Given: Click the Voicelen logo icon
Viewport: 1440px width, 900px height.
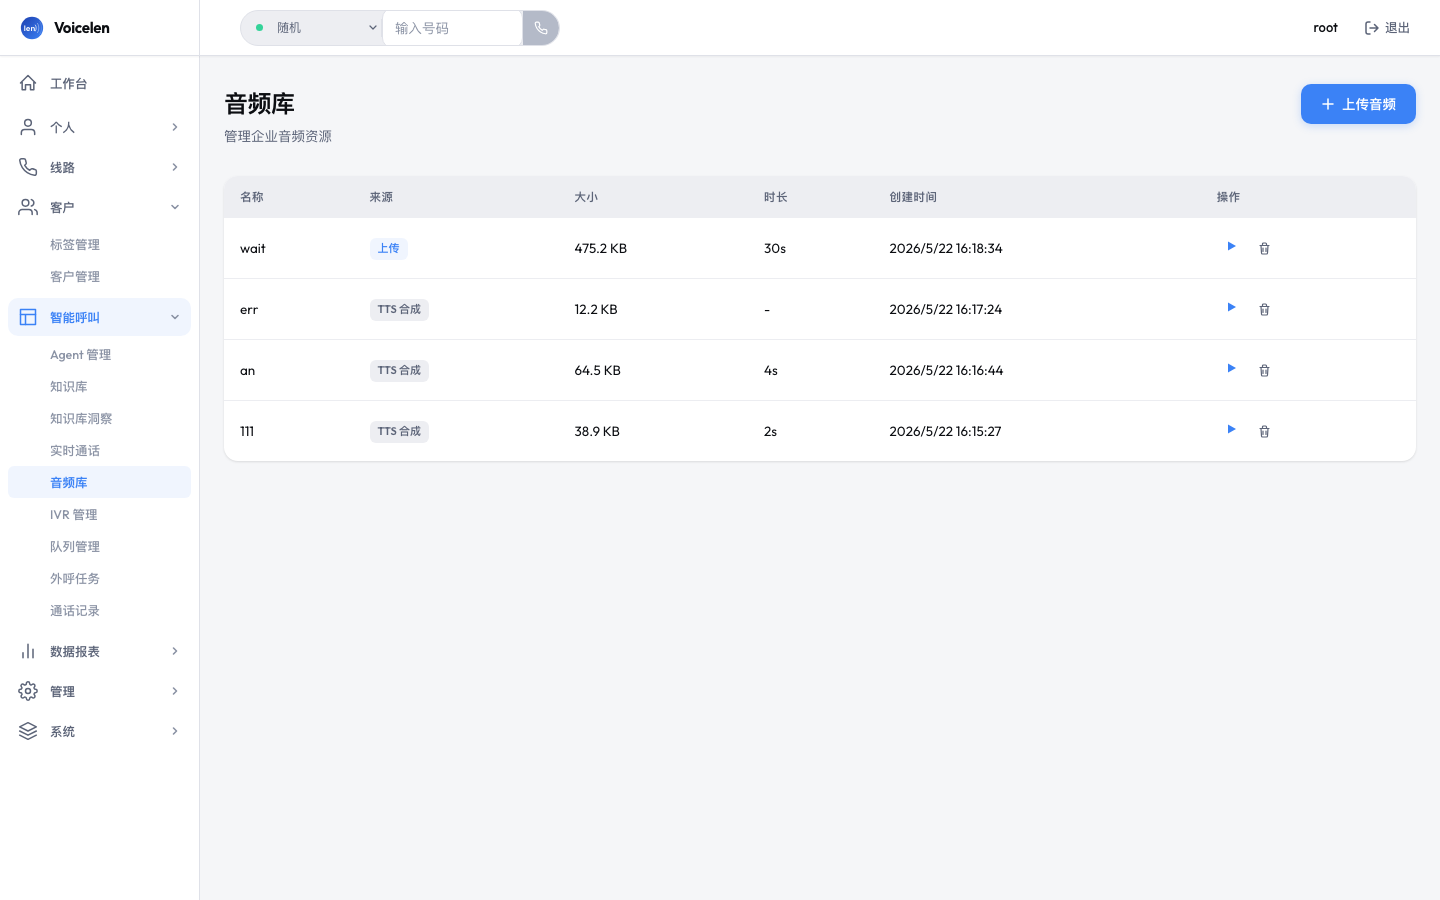Looking at the screenshot, I should (x=32, y=28).
